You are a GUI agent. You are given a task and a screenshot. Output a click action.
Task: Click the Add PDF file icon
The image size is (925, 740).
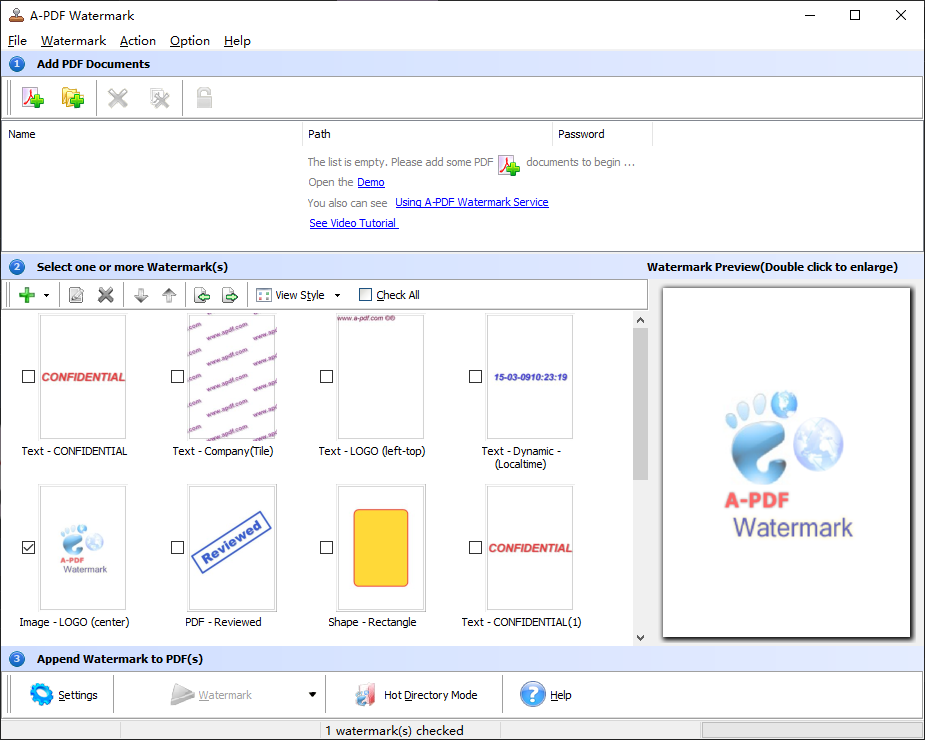click(33, 98)
